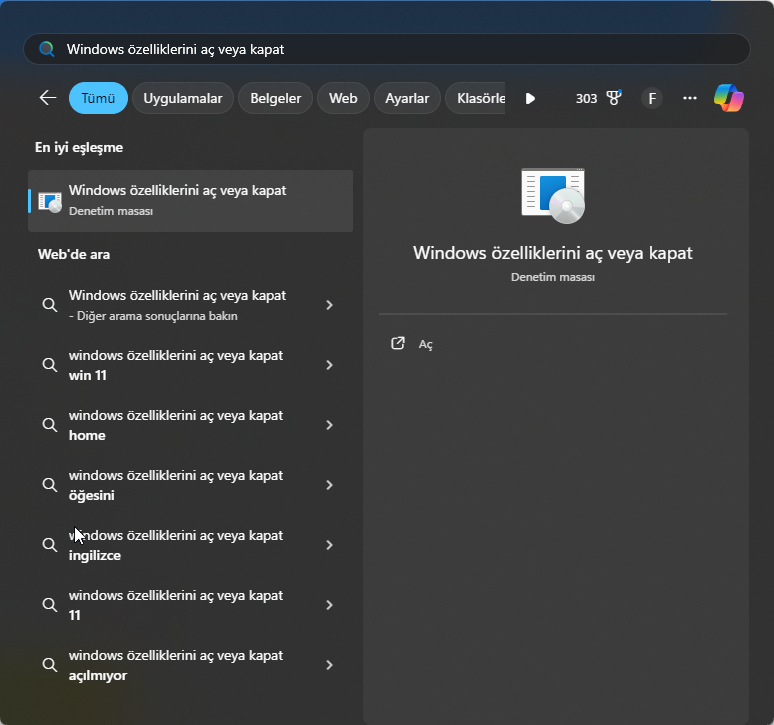Switch to the Klasörler tab
Screen dimensions: 774x725
pyautogui.click(x=475, y=98)
